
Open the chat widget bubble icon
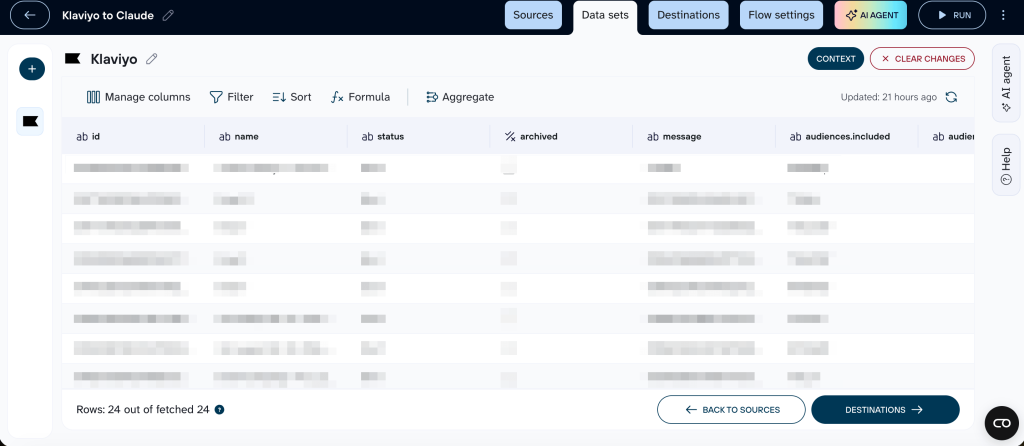(x=1001, y=423)
